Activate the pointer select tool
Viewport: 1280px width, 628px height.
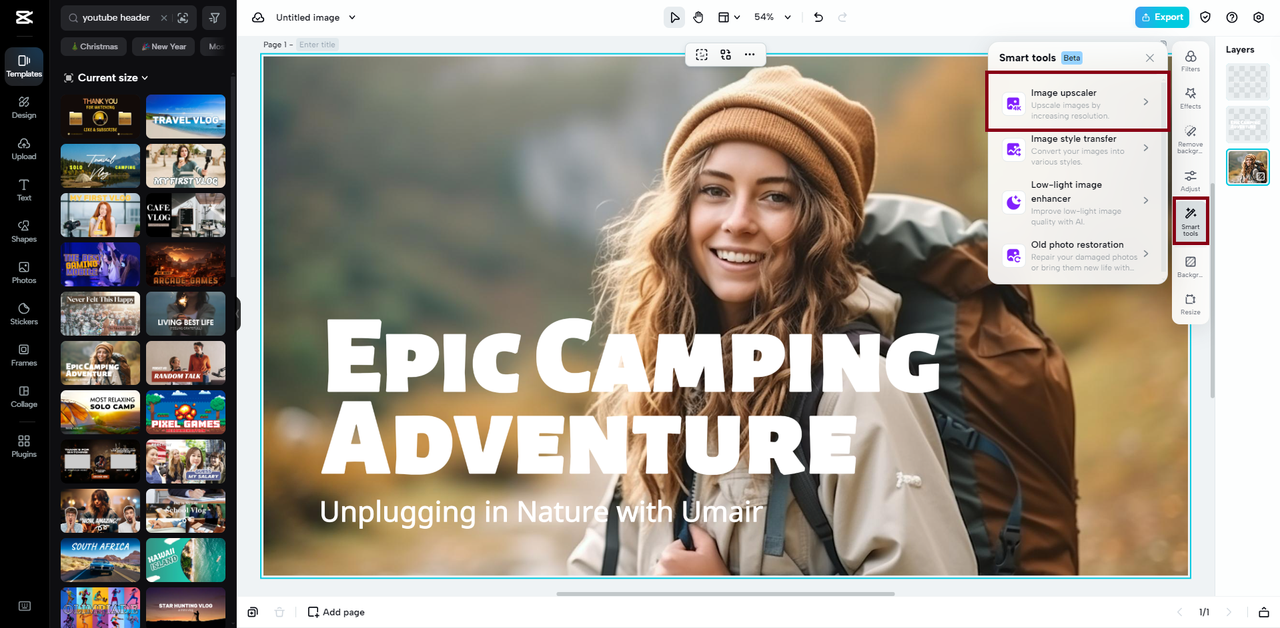click(x=675, y=17)
